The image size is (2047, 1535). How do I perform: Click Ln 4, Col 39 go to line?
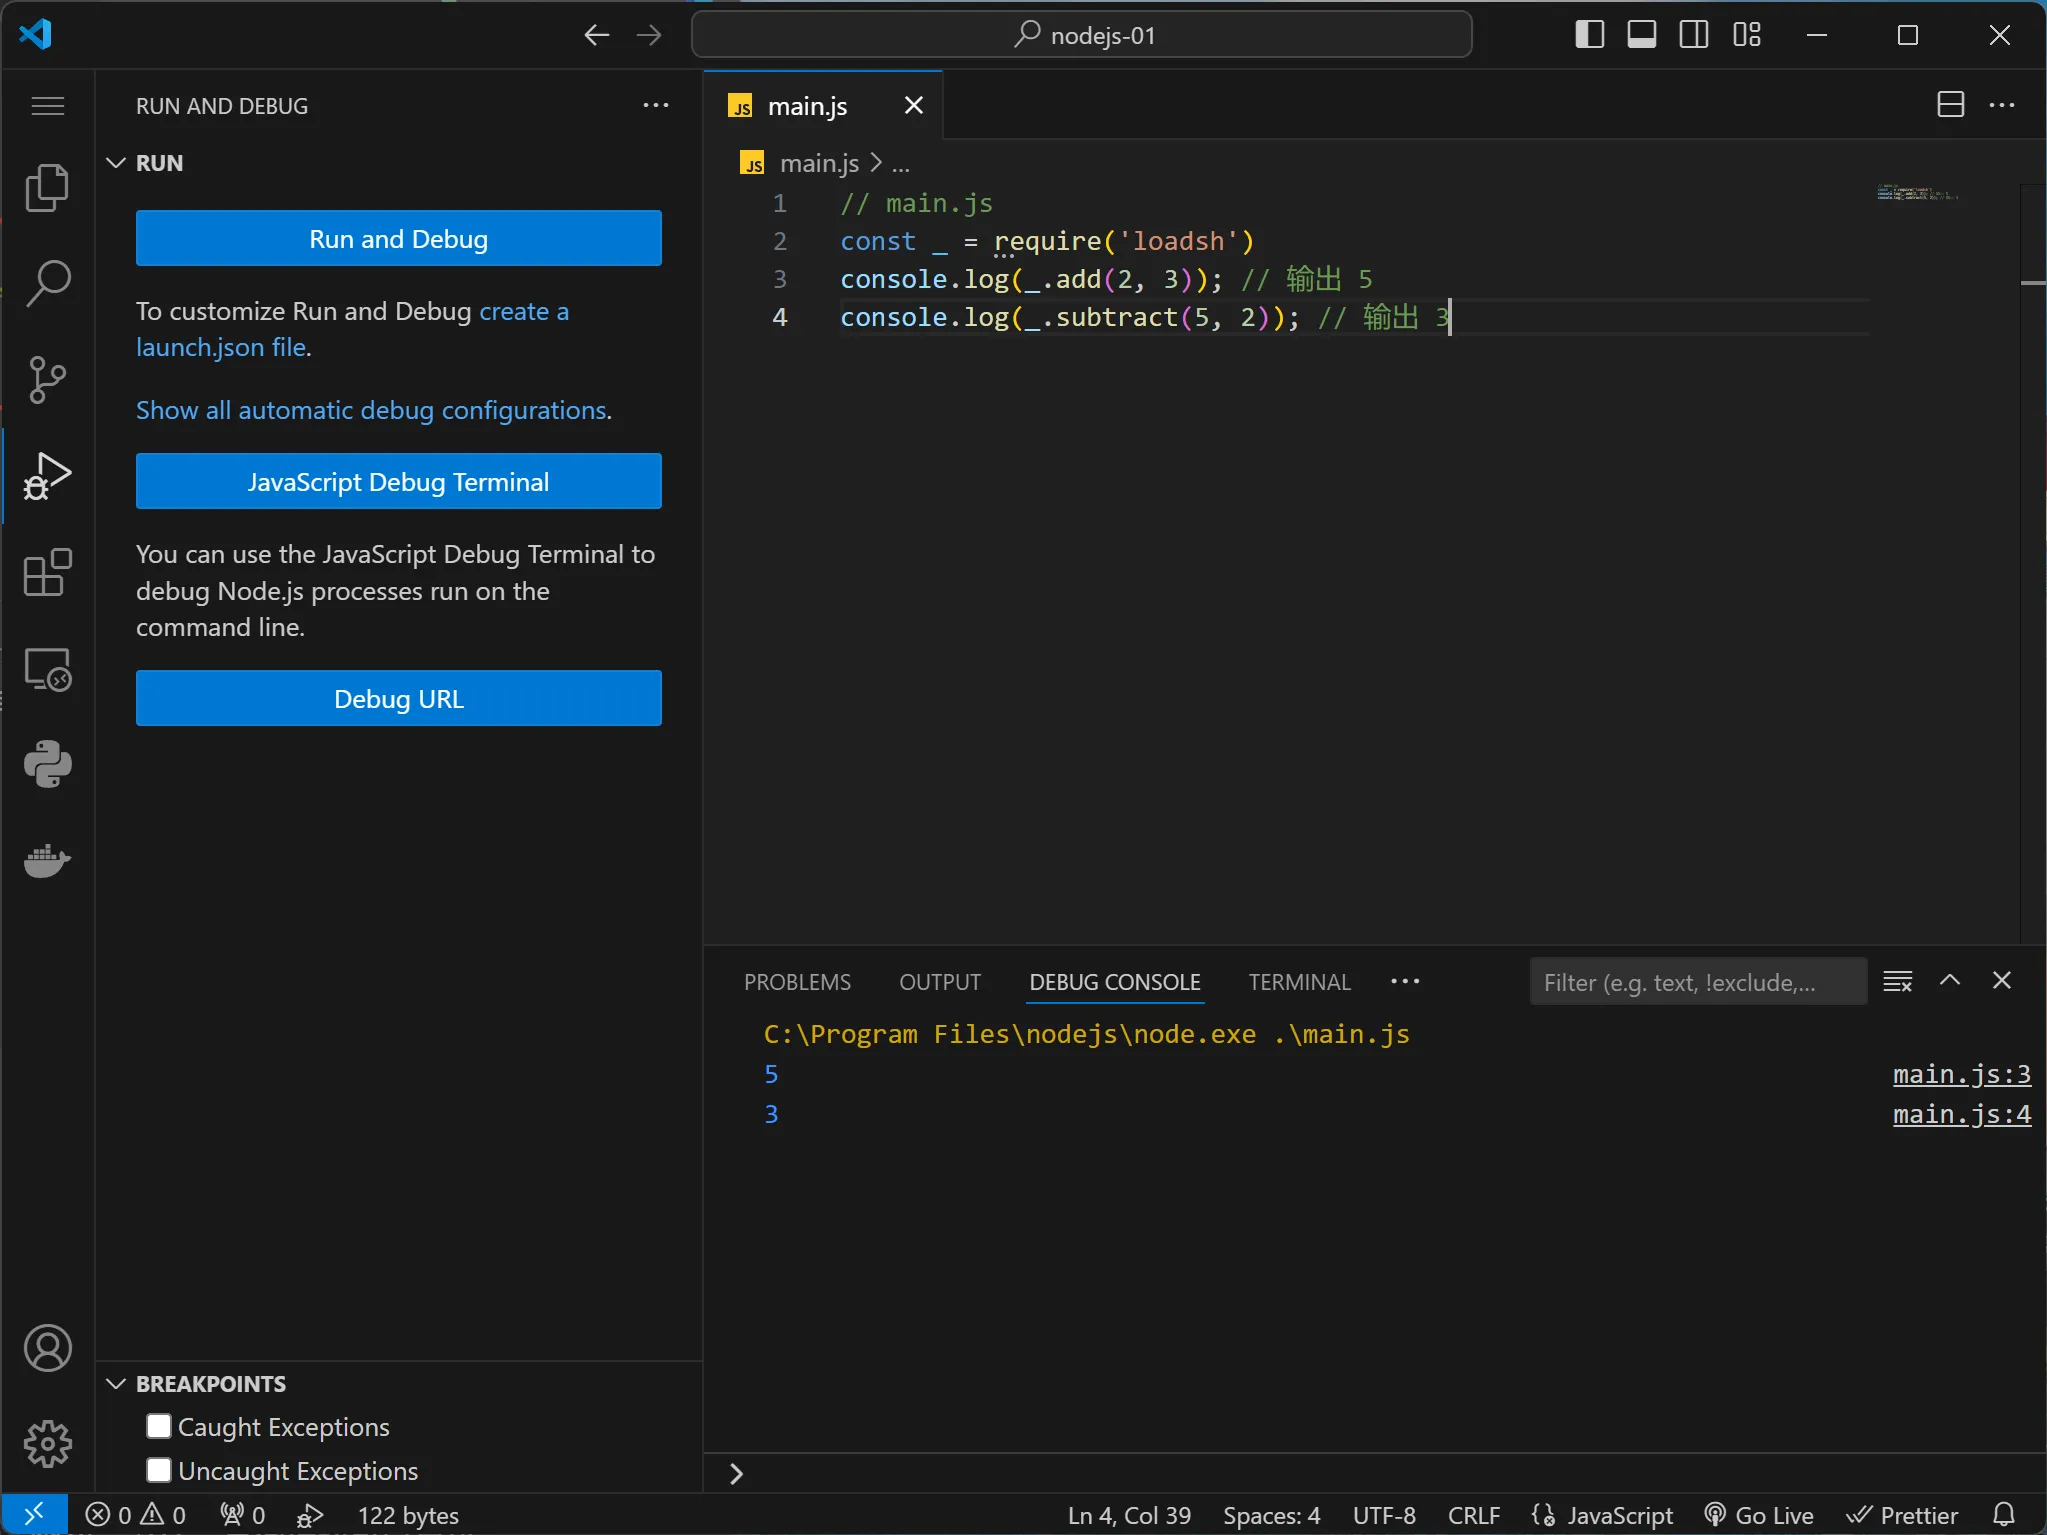1129,1515
